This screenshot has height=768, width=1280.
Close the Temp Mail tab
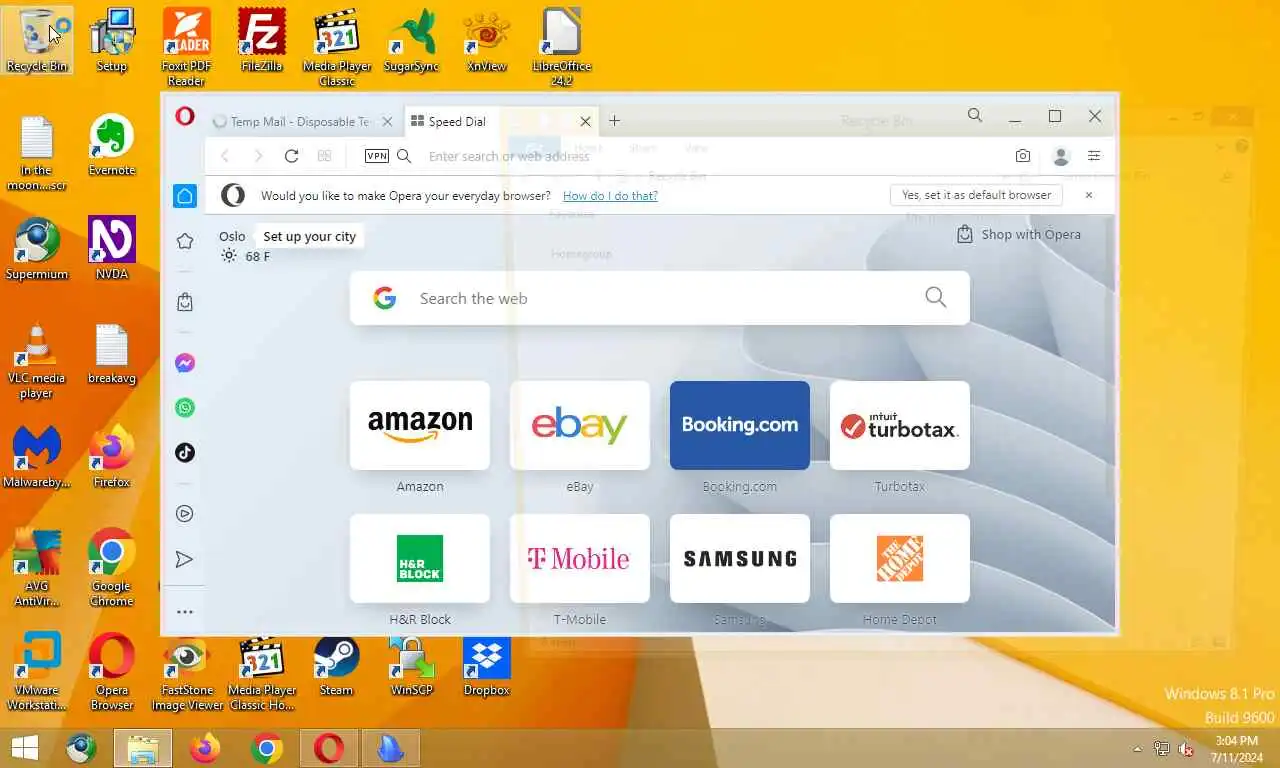388,122
